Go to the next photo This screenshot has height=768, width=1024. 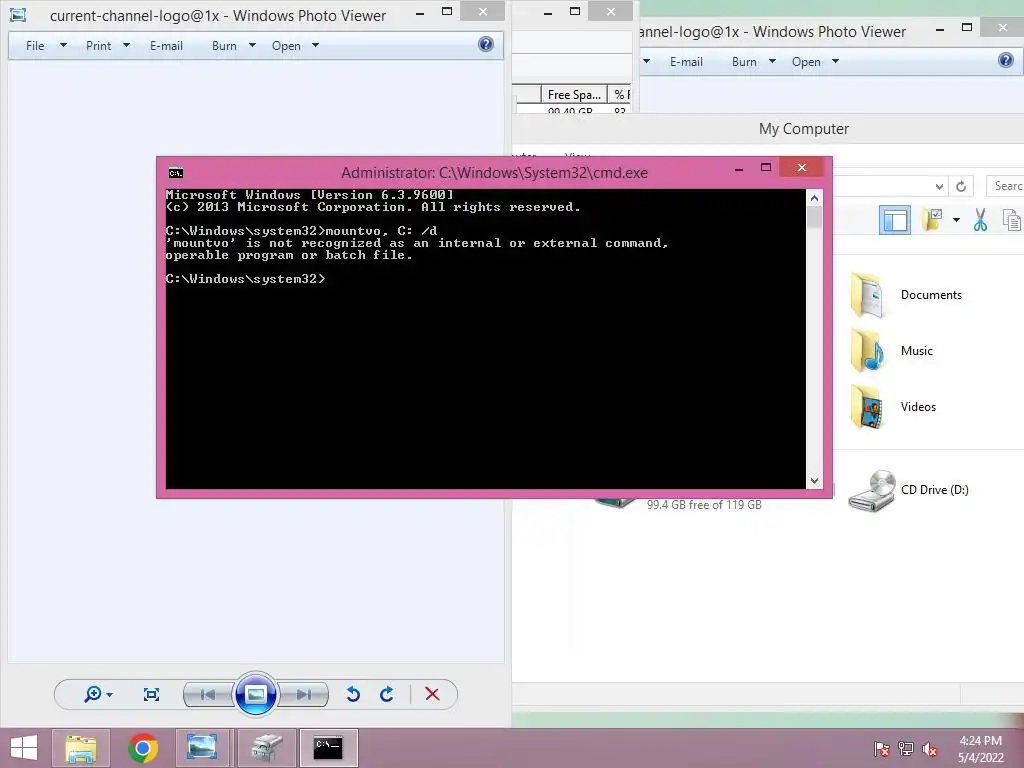[x=304, y=694]
